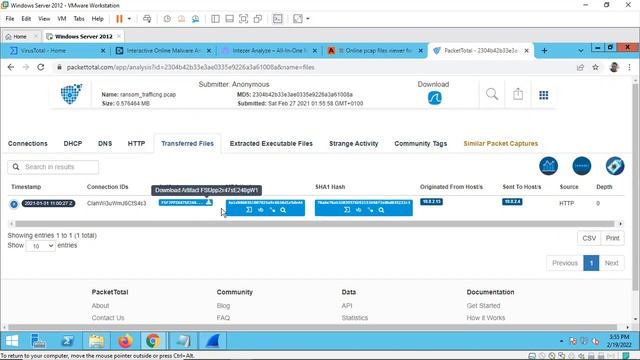Open the VM menu

point(62,19)
